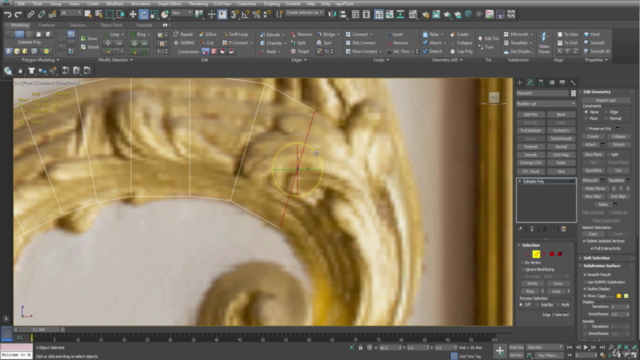Click the Unwrap UVW modifier button
Image resolution: width=640 pixels, height=360 pixels.
tap(531, 162)
